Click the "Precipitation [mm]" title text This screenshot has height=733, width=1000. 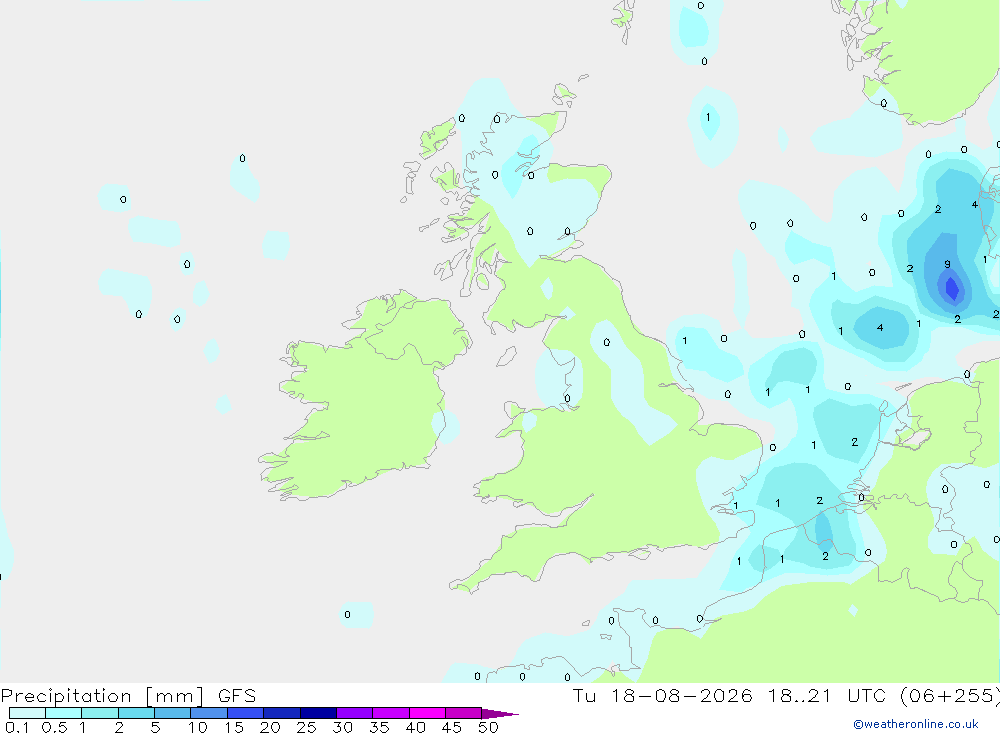[102, 696]
